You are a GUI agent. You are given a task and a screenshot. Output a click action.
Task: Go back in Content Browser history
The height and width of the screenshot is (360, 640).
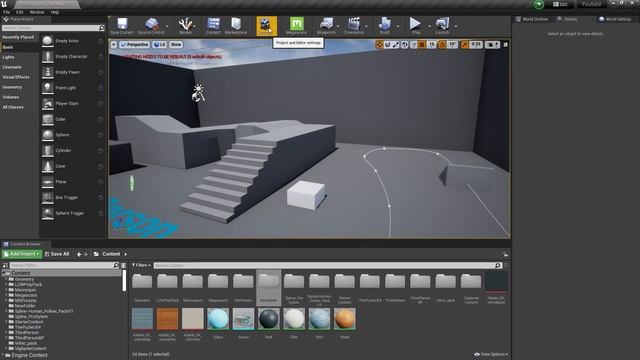pyautogui.click(x=79, y=254)
